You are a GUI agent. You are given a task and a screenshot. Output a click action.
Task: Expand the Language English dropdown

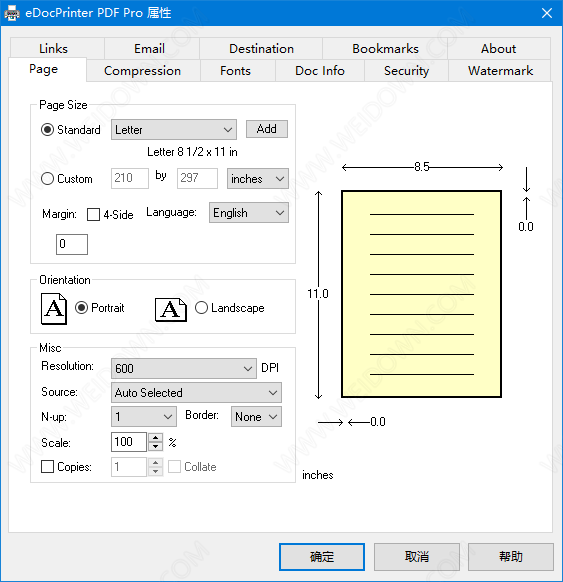tap(249, 213)
